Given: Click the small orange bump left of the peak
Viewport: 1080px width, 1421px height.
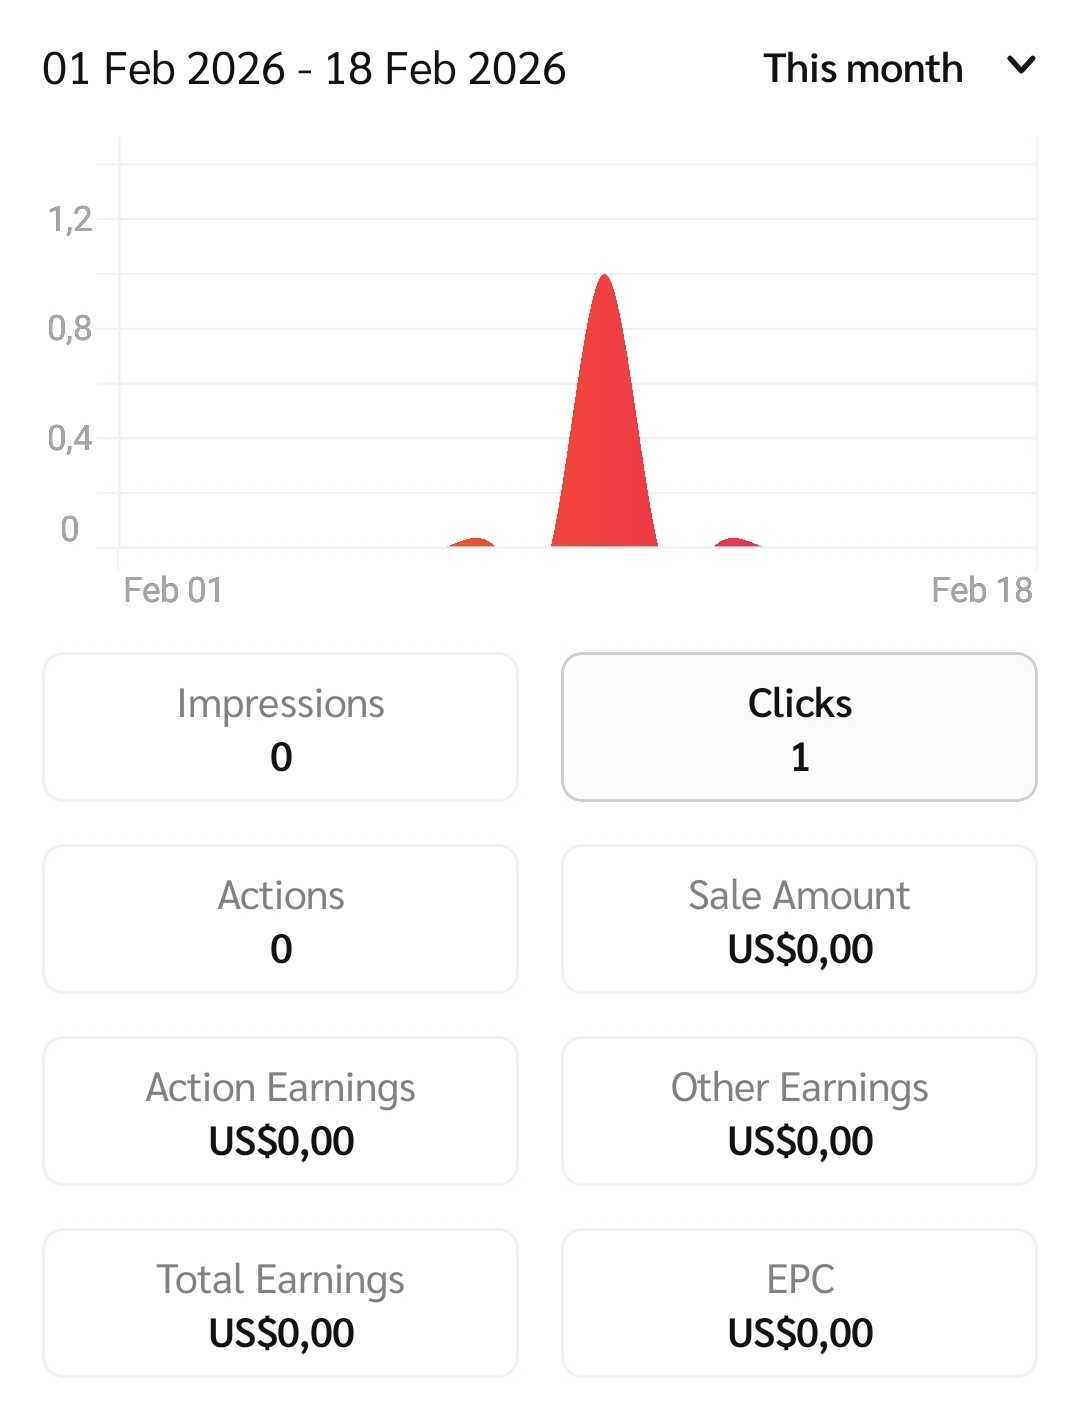Looking at the screenshot, I should [x=472, y=543].
